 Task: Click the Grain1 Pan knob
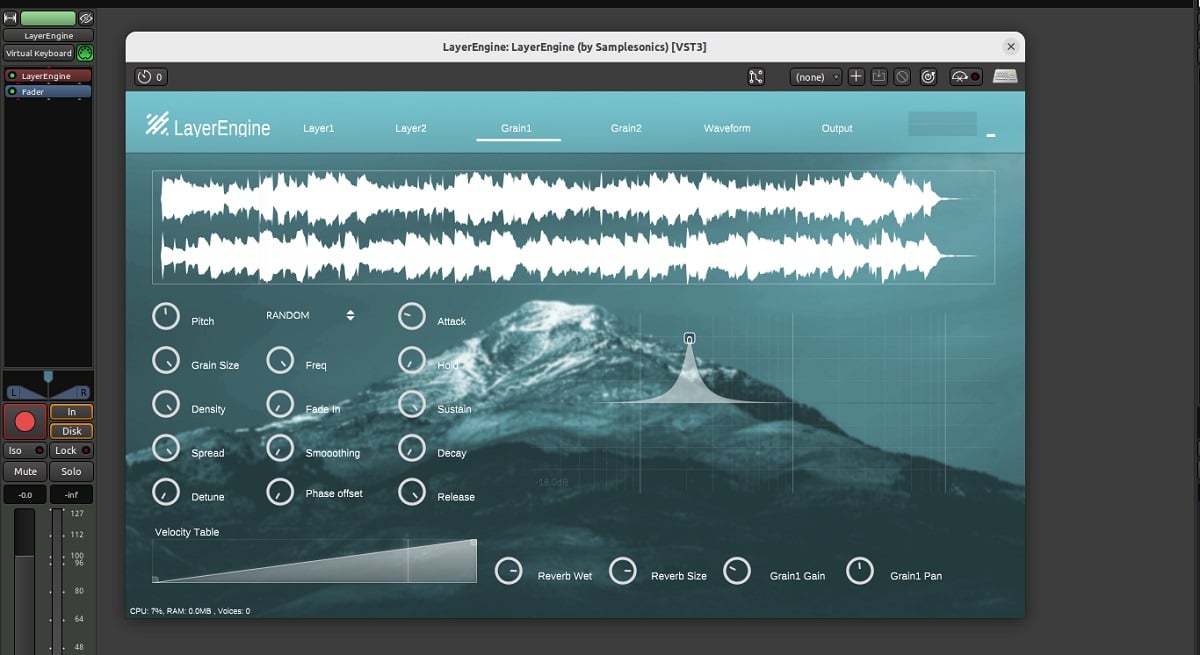pos(860,572)
